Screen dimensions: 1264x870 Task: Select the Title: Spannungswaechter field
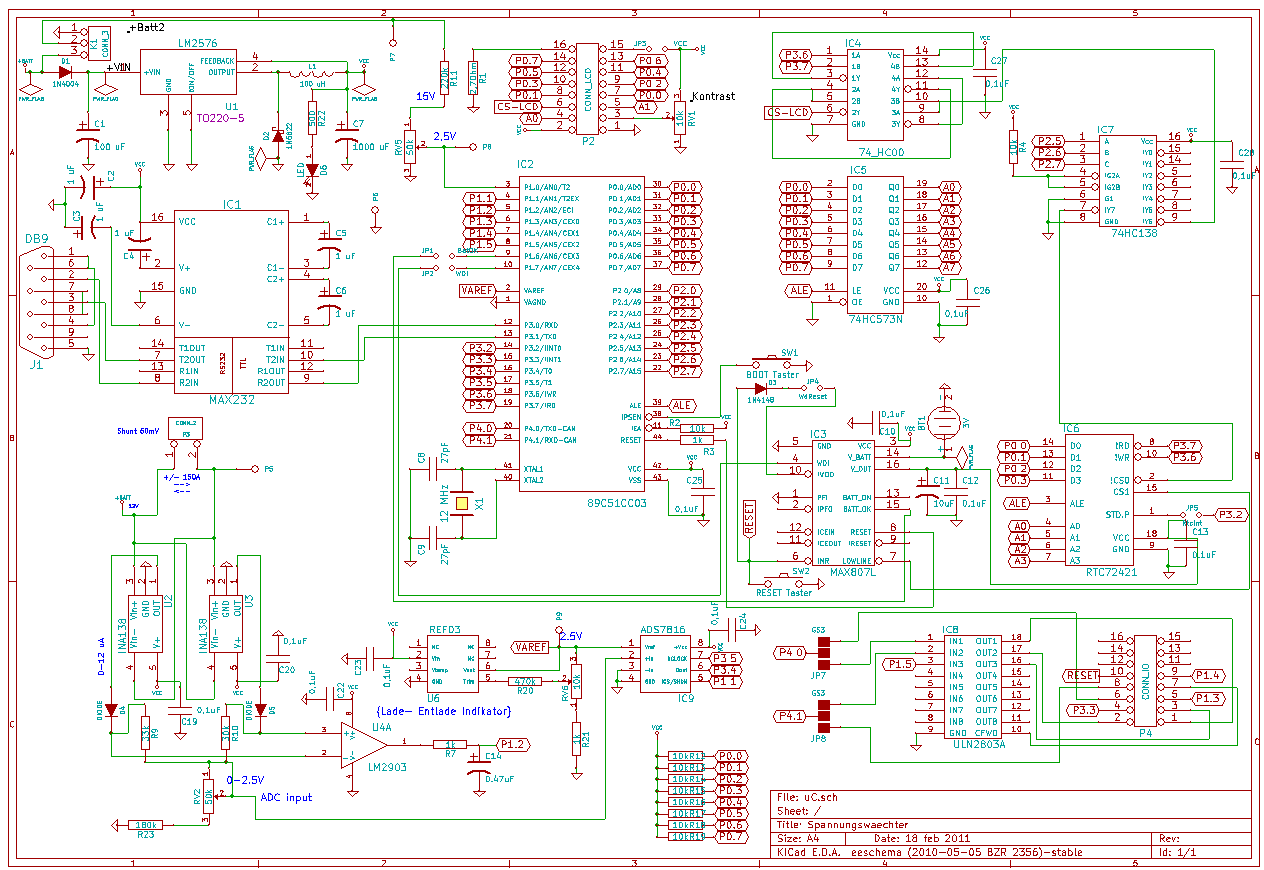pyautogui.click(x=842, y=825)
